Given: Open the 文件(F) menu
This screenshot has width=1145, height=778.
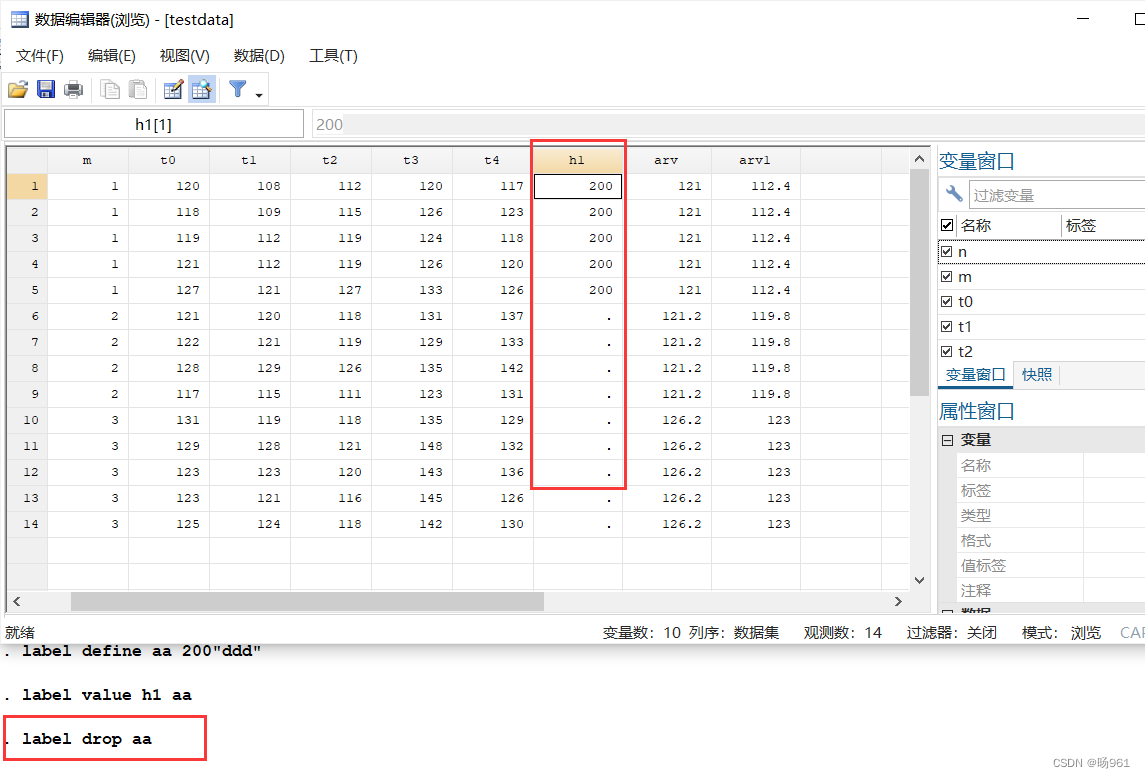Looking at the screenshot, I should [39, 56].
